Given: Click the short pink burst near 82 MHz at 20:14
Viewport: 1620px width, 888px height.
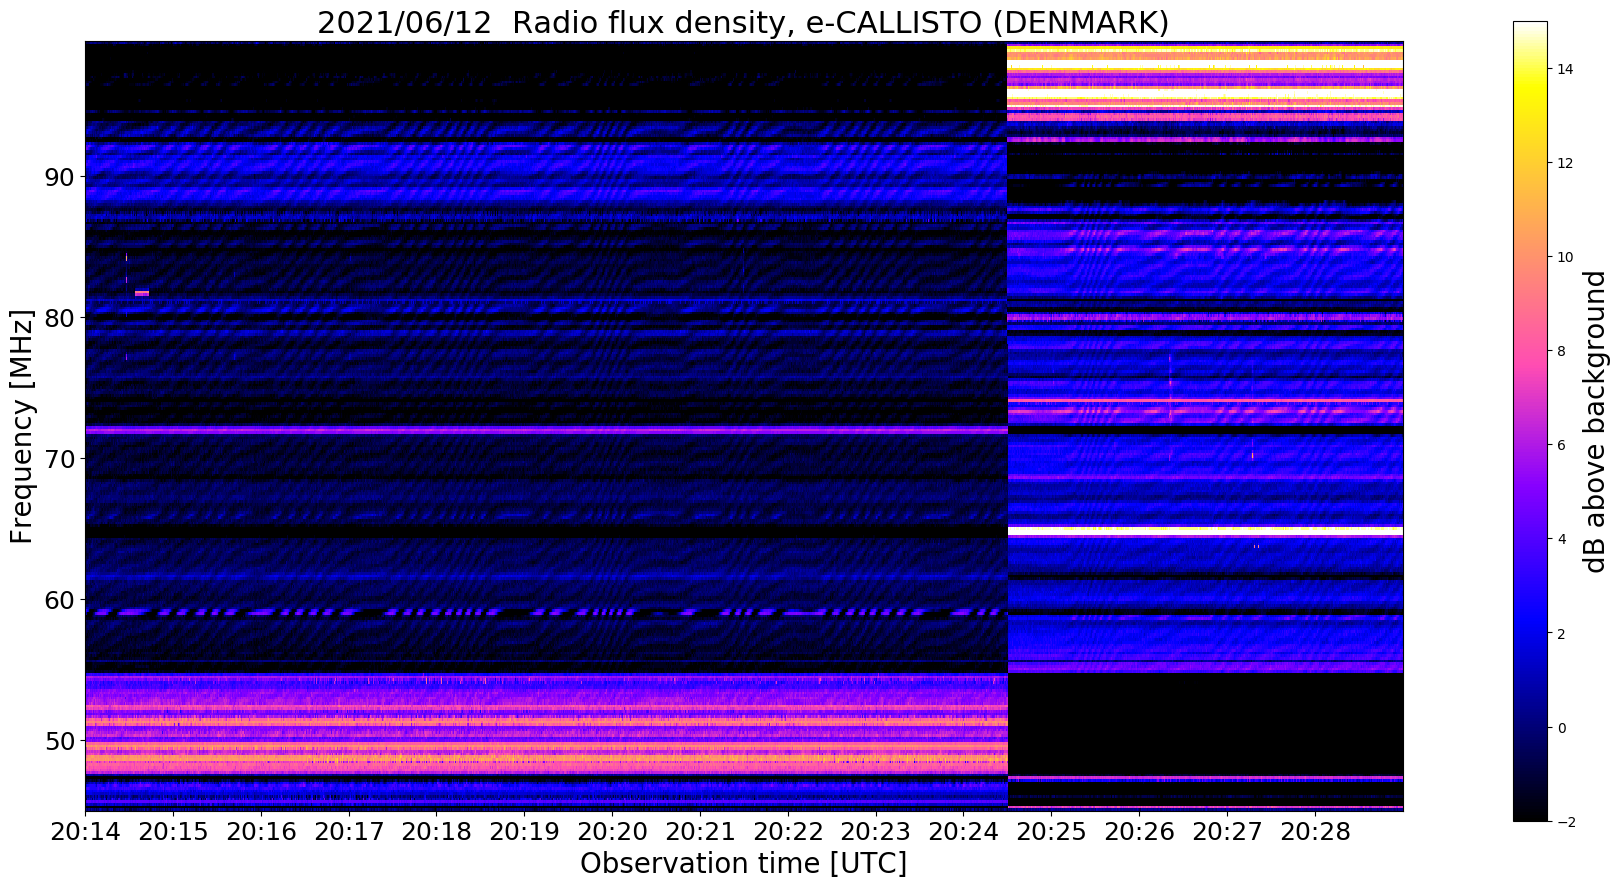Looking at the screenshot, I should pyautogui.click(x=142, y=293).
